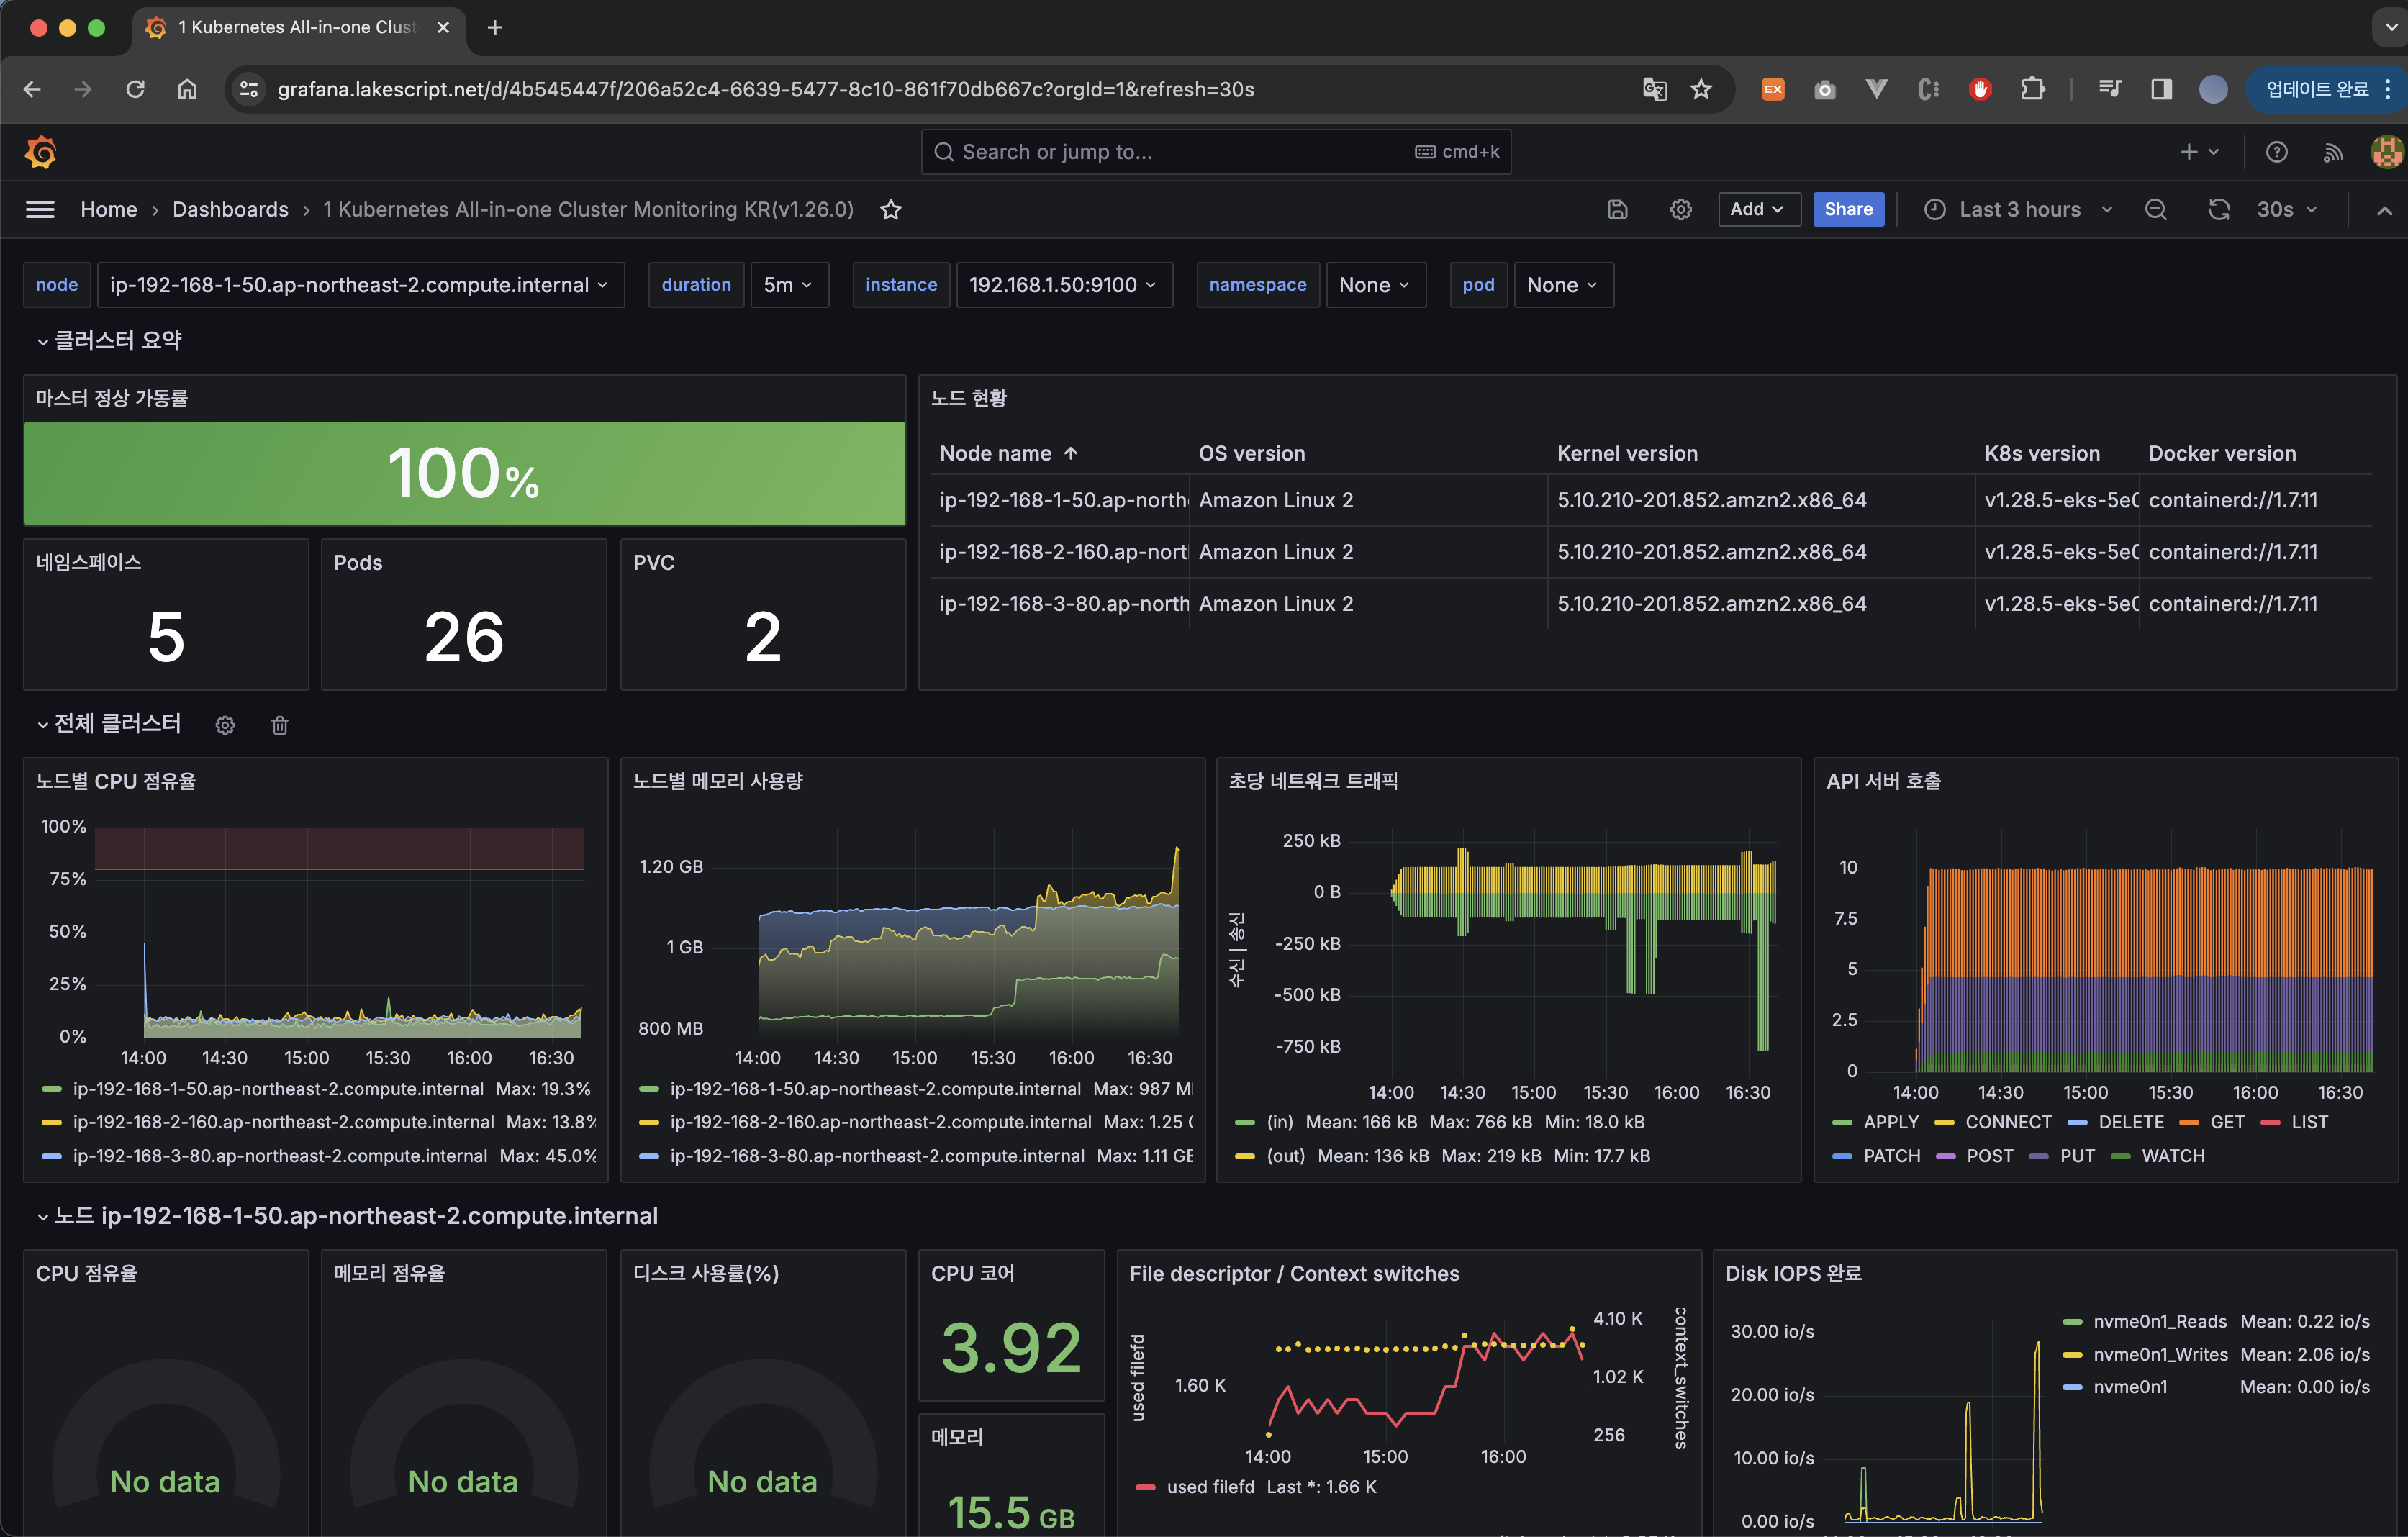Click the GET orange legend color swatch
The height and width of the screenshot is (1537, 2408).
(x=2188, y=1122)
